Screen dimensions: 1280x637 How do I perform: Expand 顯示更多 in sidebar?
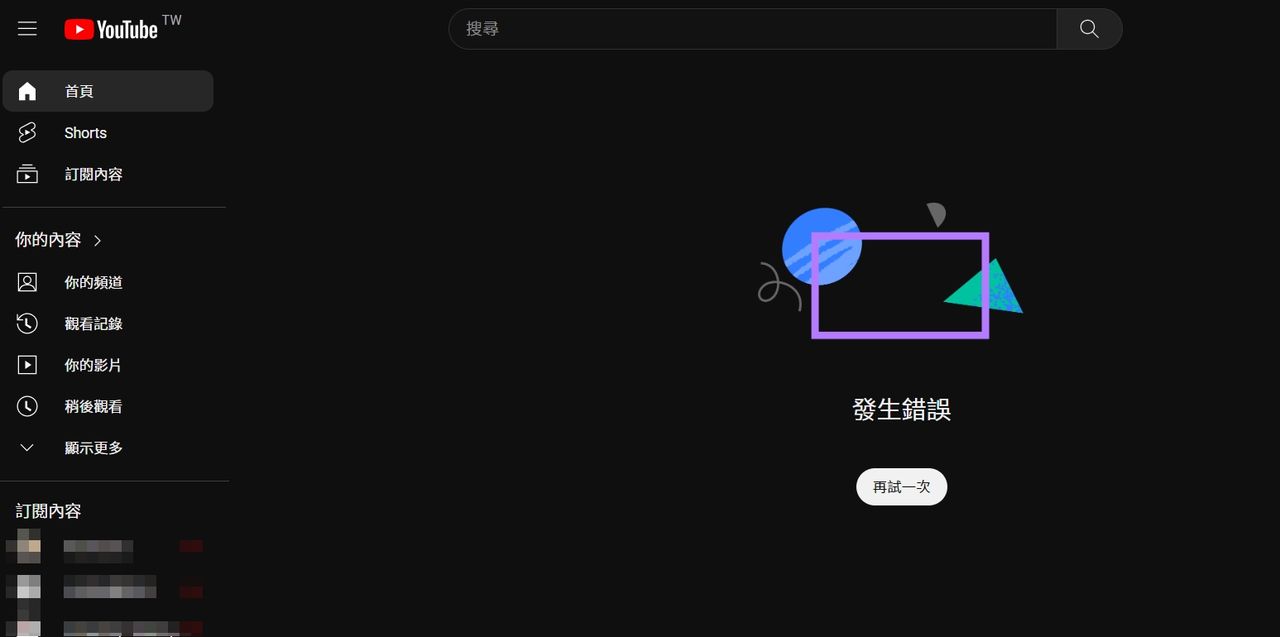(x=108, y=448)
